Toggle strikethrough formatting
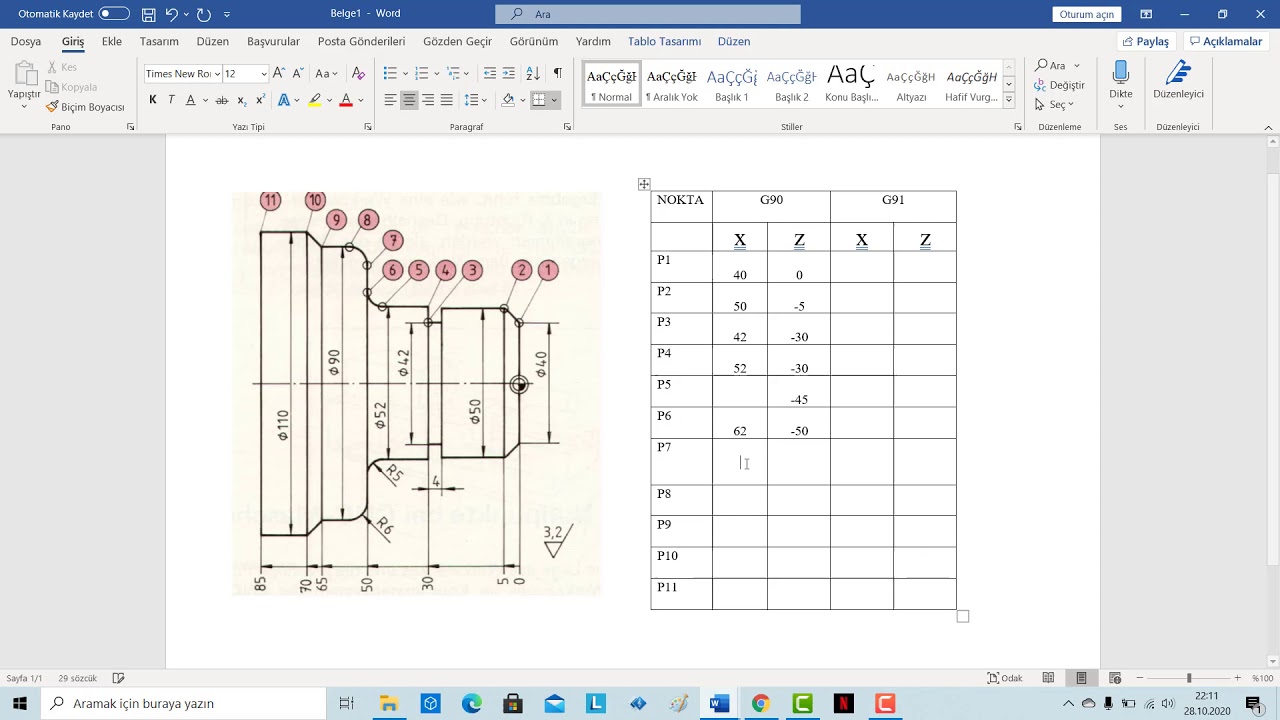The width and height of the screenshot is (1280, 720). (222, 100)
